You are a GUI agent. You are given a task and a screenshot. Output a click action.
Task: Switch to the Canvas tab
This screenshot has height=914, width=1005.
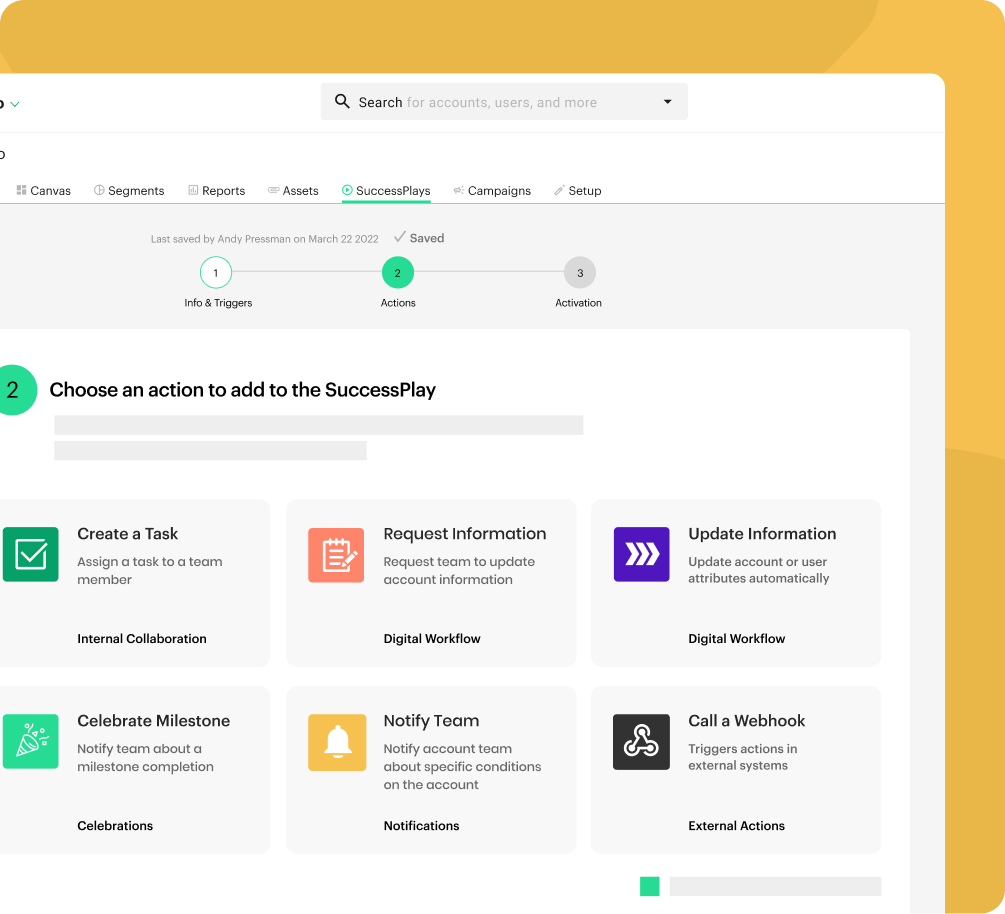click(44, 190)
